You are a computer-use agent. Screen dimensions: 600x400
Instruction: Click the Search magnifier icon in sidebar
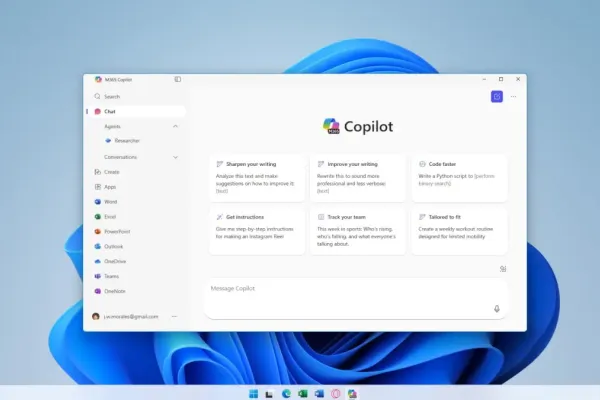pyautogui.click(x=97, y=96)
